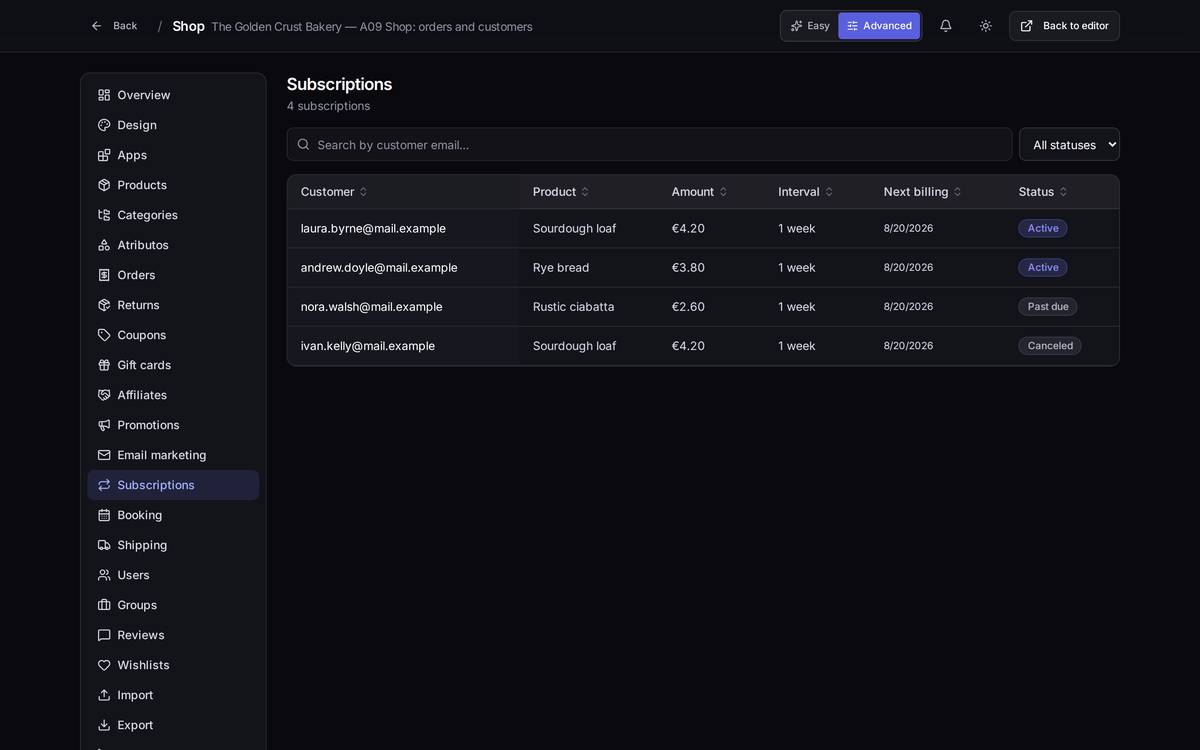Sort table by Customer column
This screenshot has height=750, width=1200.
click(334, 192)
